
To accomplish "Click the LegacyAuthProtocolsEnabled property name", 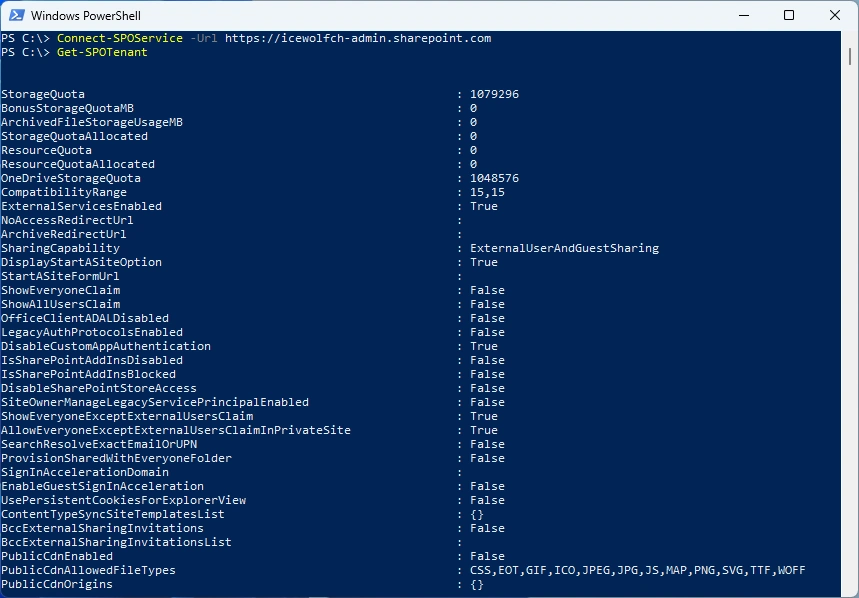I will (92, 332).
